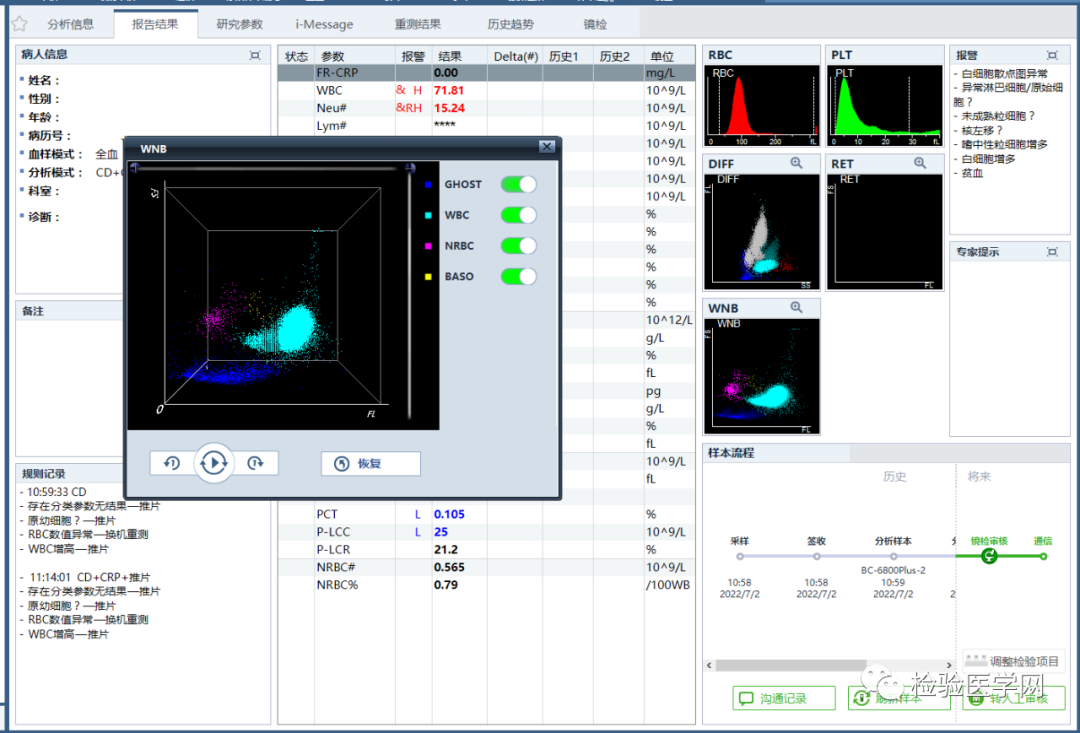The width and height of the screenshot is (1080, 733).
Task: Select the FR-CRP parameter row
Action: [x=486, y=72]
